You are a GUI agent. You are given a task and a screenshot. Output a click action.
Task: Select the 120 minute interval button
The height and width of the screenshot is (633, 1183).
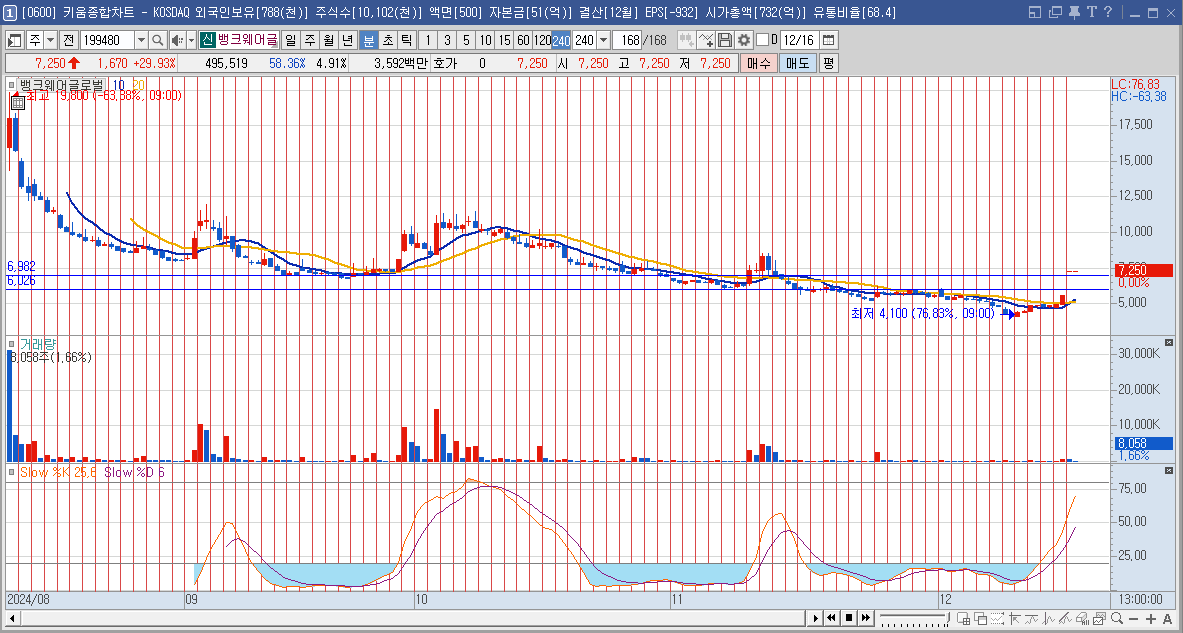542,40
